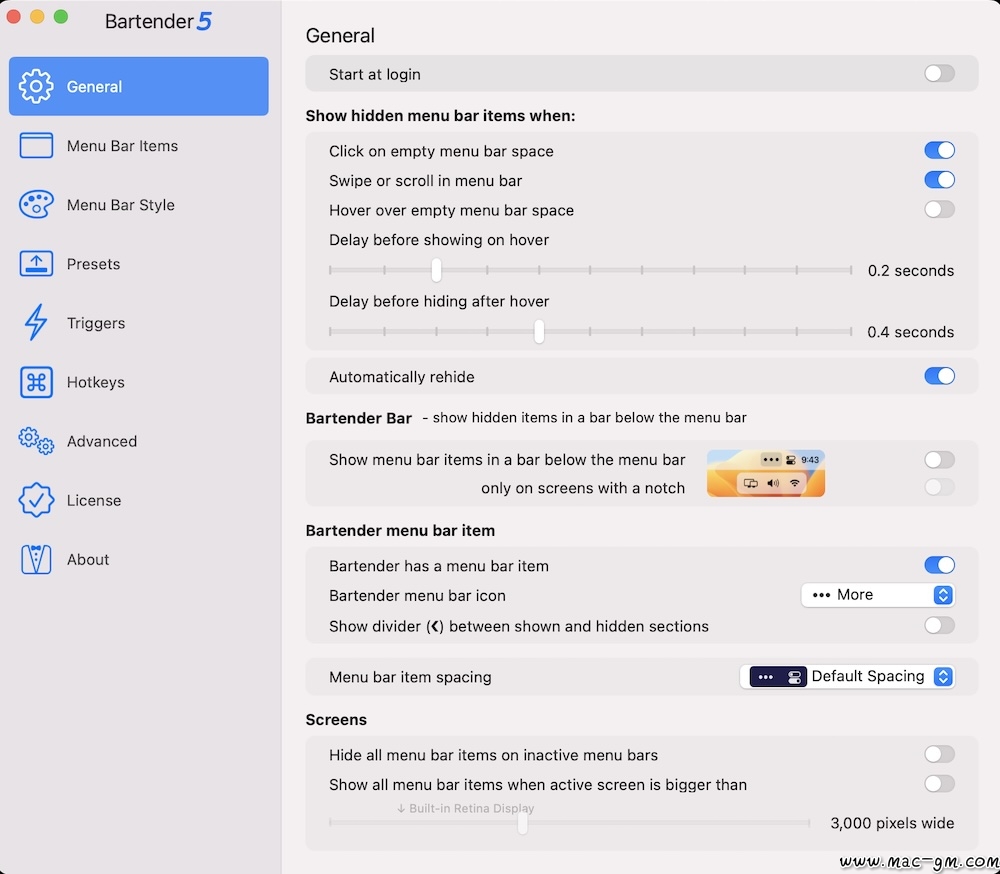Click the screen width pixels slider handle
This screenshot has height=874, width=1000.
click(x=523, y=822)
